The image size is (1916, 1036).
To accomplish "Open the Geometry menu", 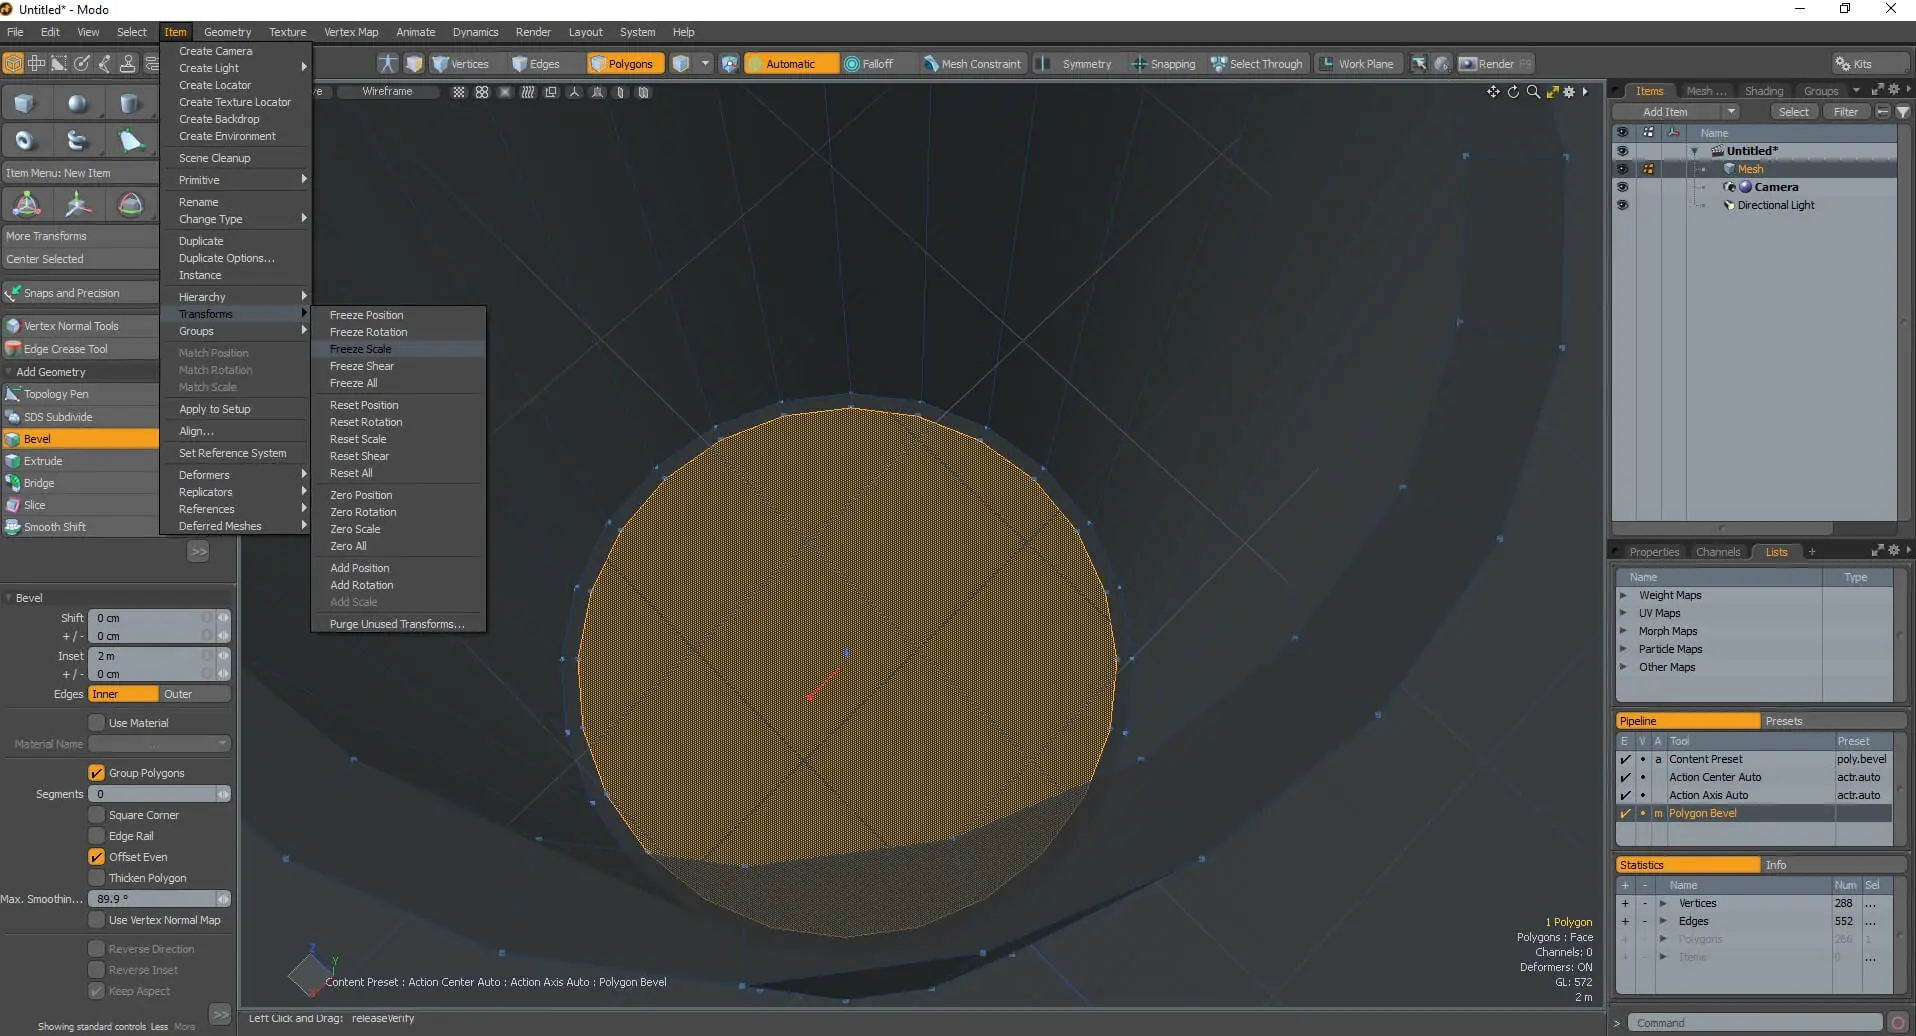I will tap(227, 32).
